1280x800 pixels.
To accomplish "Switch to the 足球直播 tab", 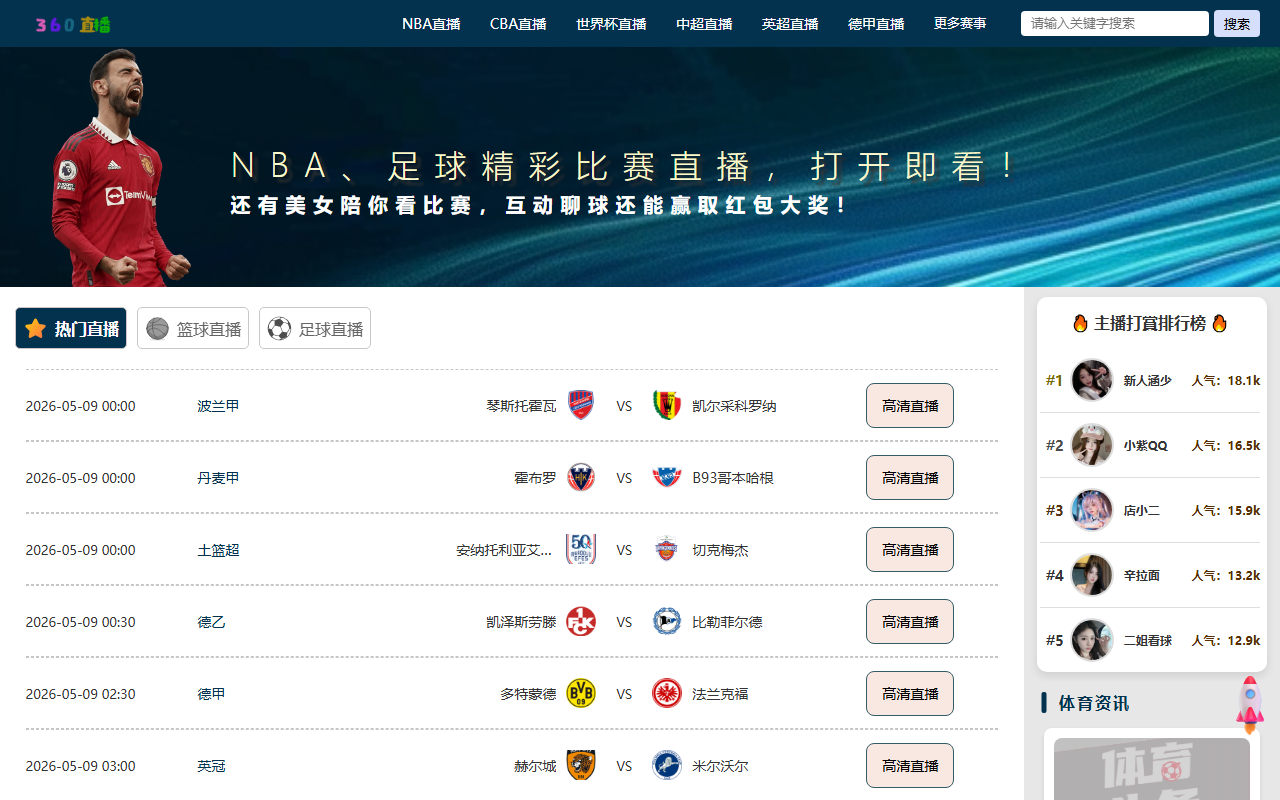I will click(x=315, y=328).
